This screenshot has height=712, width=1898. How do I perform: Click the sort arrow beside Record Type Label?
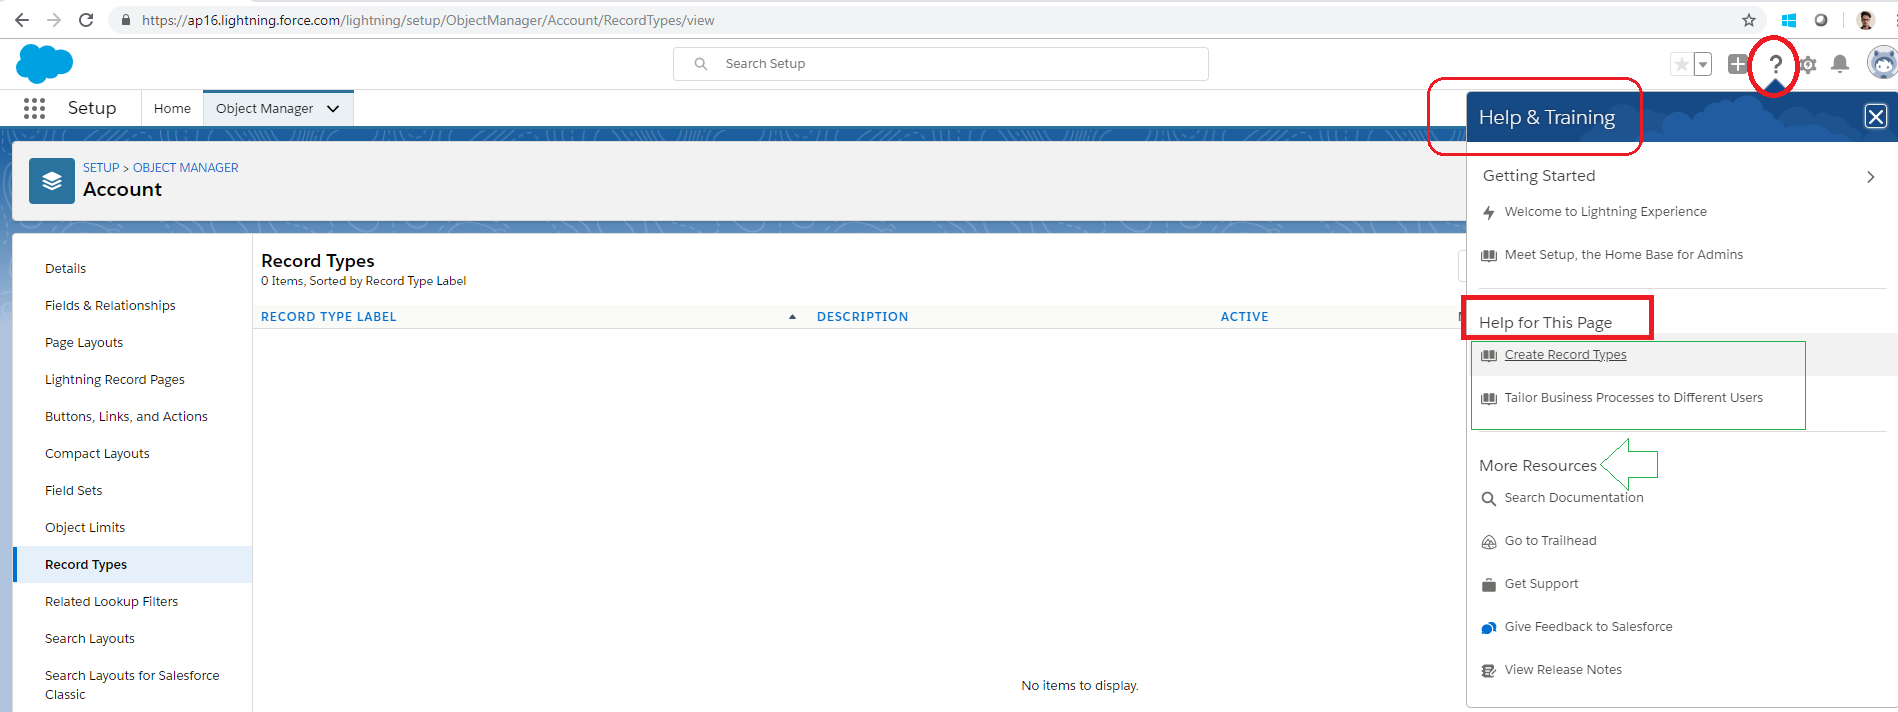[x=792, y=316]
